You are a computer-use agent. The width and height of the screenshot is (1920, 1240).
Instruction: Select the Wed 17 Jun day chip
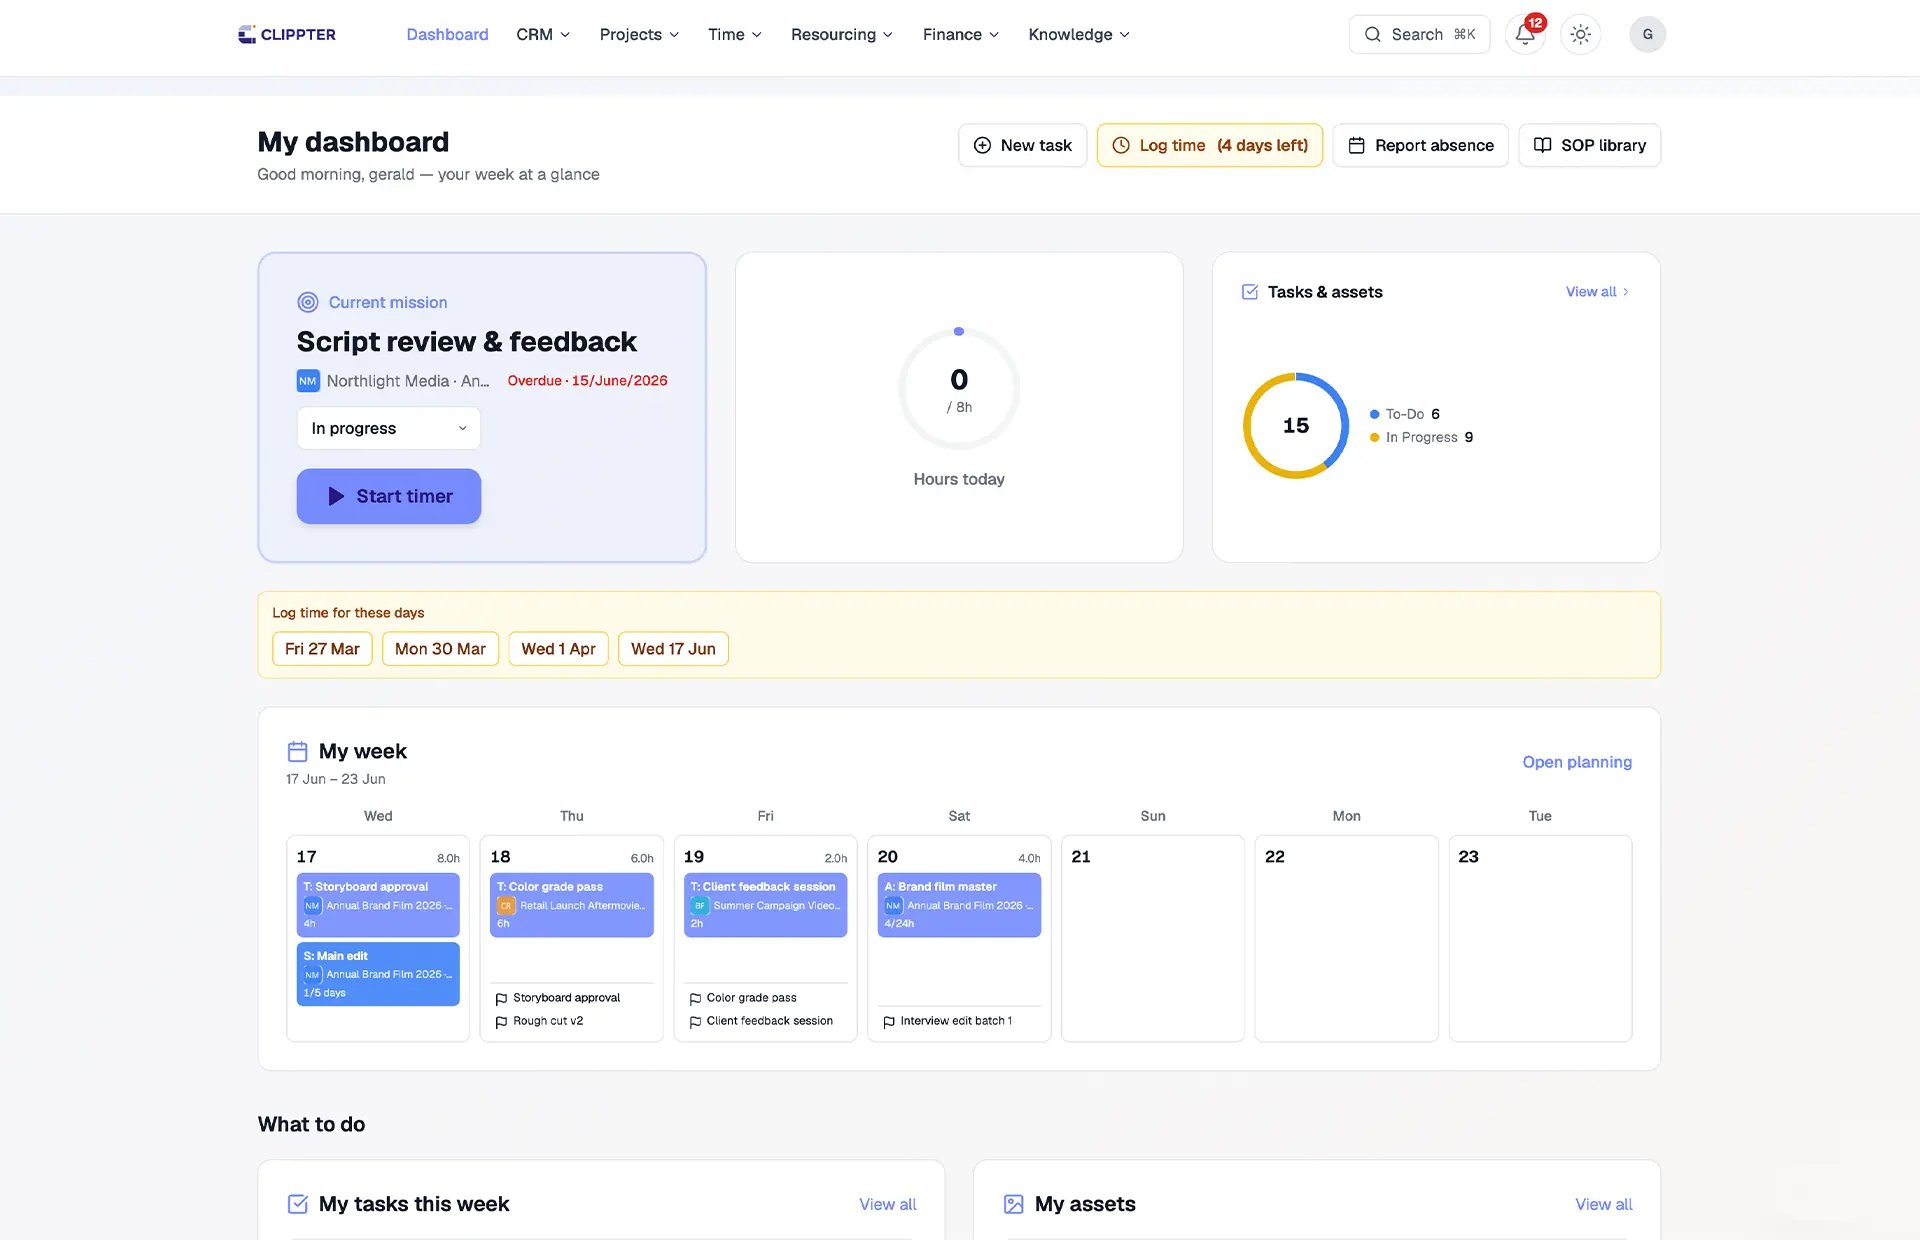point(673,649)
